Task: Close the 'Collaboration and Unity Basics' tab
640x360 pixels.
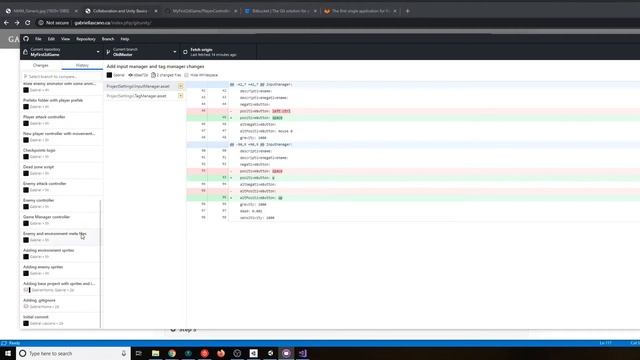Action: [156, 11]
